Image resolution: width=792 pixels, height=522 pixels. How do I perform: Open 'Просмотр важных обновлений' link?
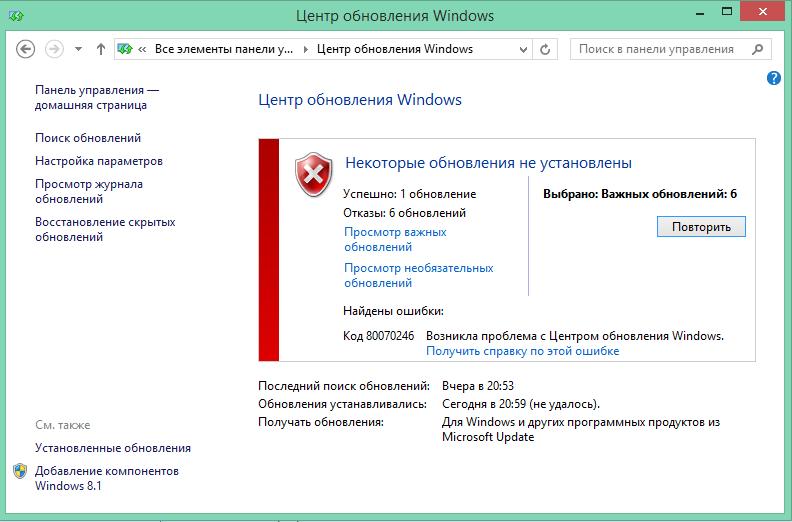click(395, 239)
